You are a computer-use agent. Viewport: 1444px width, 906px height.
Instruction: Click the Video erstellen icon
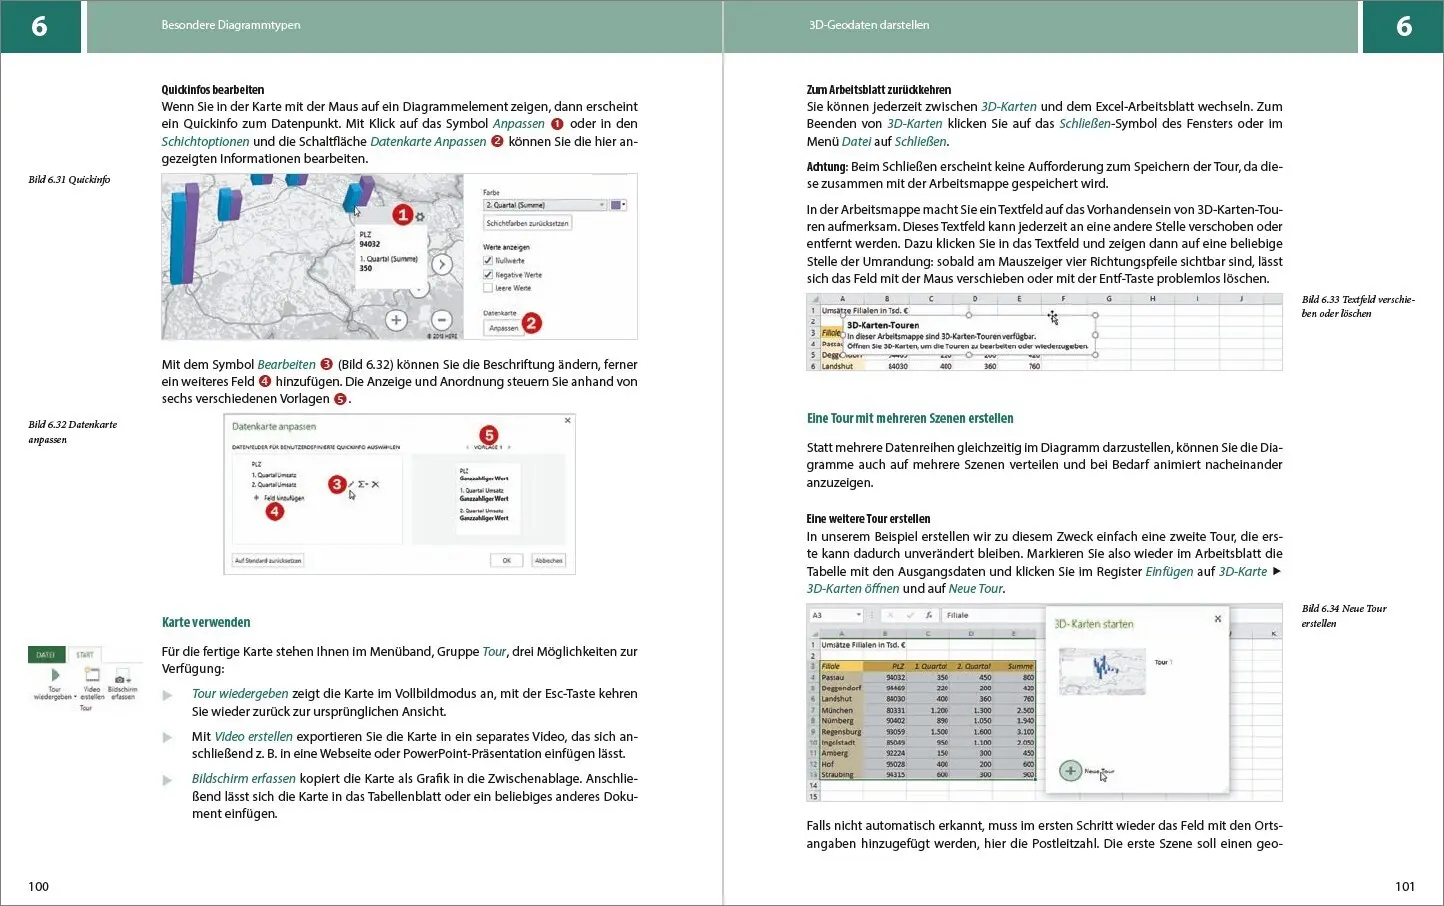[92, 674]
